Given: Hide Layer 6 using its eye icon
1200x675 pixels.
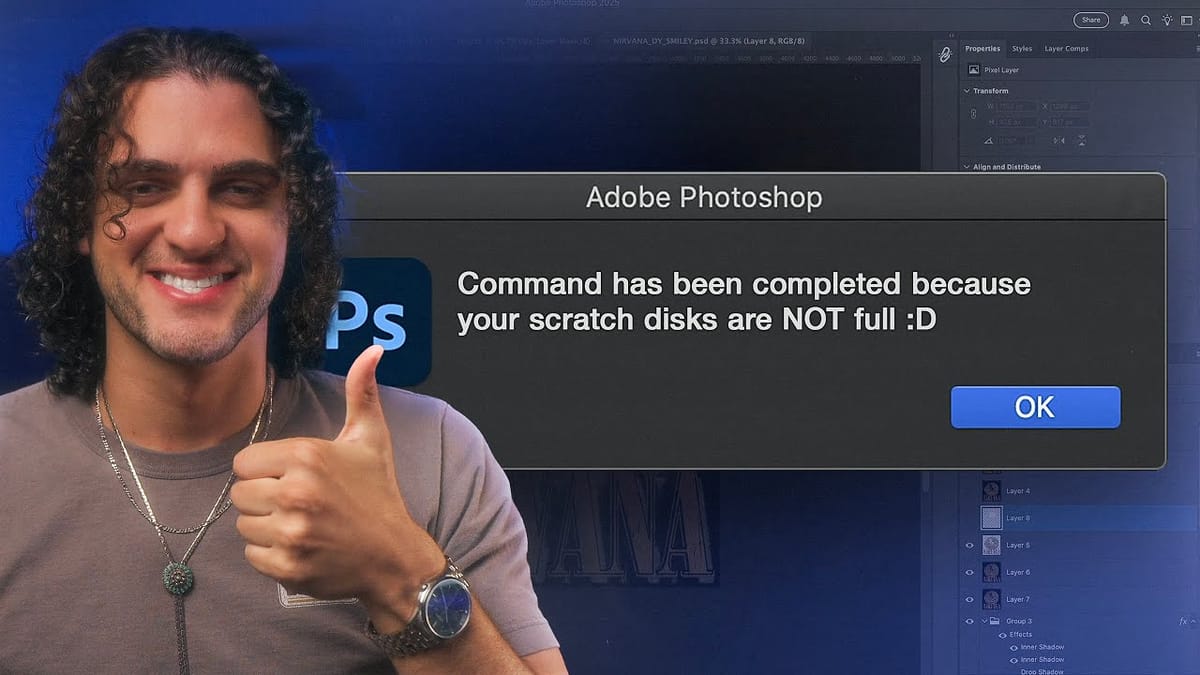Looking at the screenshot, I should (x=969, y=572).
